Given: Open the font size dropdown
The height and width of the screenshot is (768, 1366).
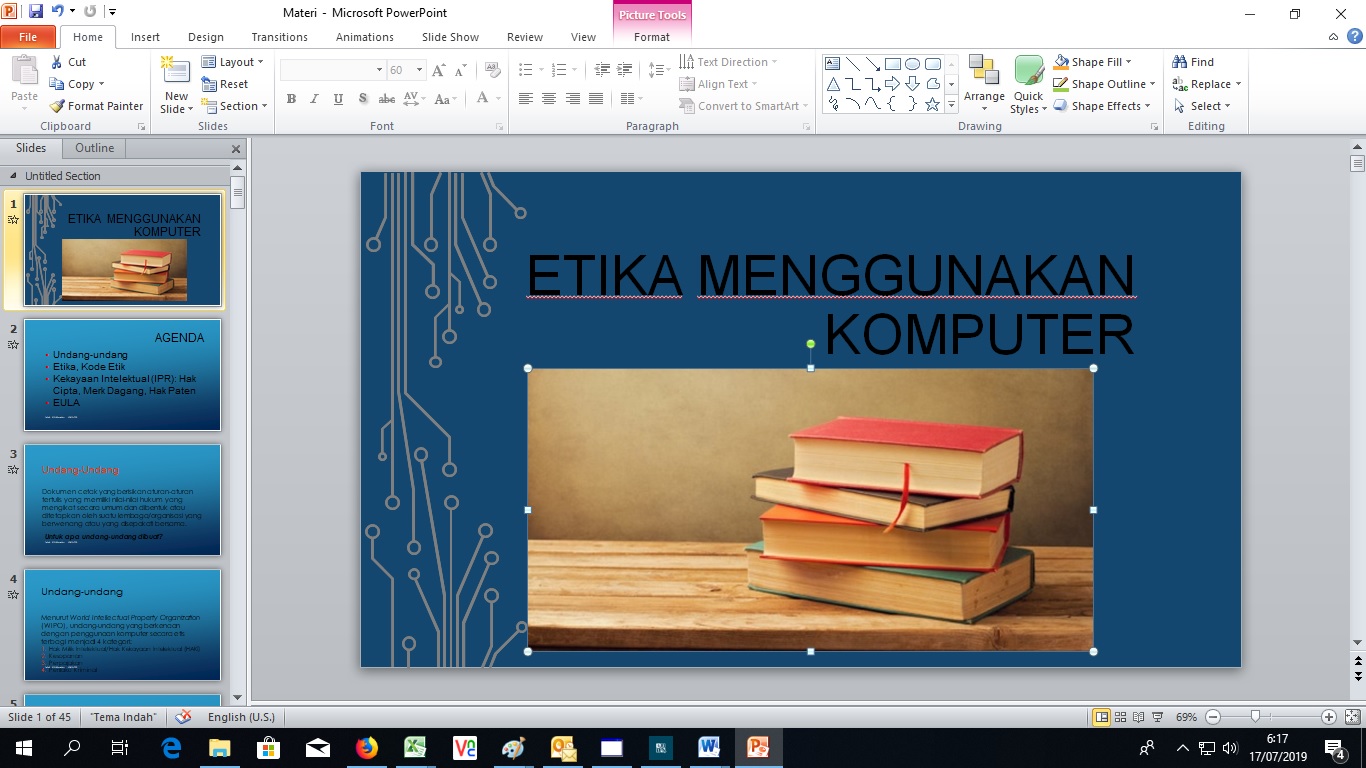Looking at the screenshot, I should [420, 70].
